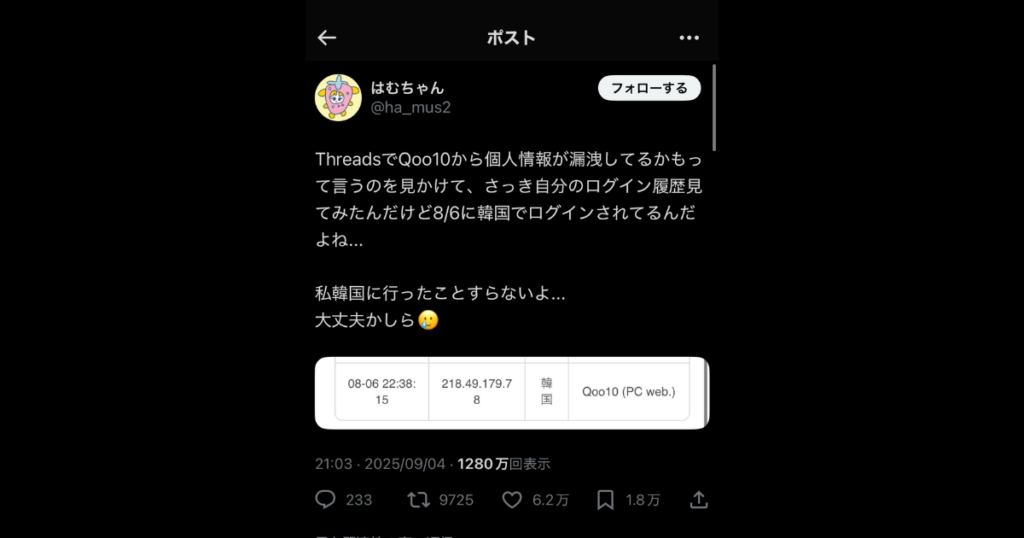Click the 6.2万 likes count

pyautogui.click(x=551, y=500)
